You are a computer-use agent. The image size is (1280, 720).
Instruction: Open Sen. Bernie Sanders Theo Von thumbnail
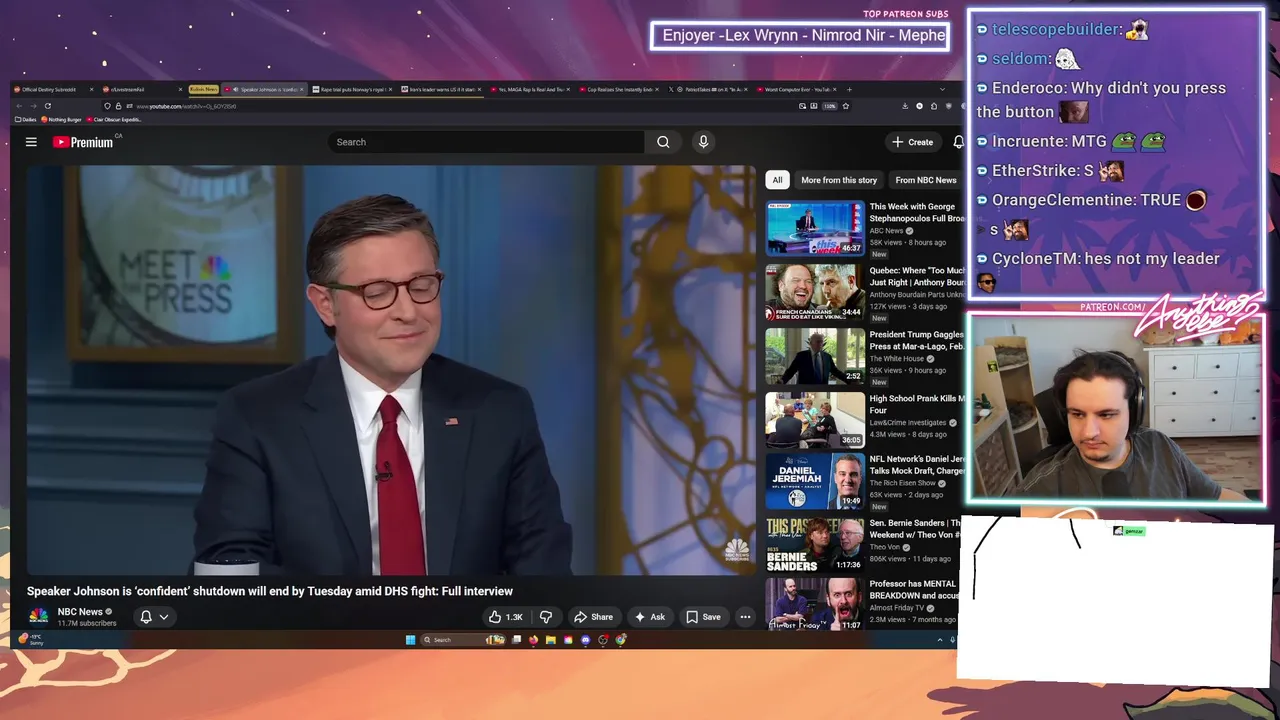point(815,545)
